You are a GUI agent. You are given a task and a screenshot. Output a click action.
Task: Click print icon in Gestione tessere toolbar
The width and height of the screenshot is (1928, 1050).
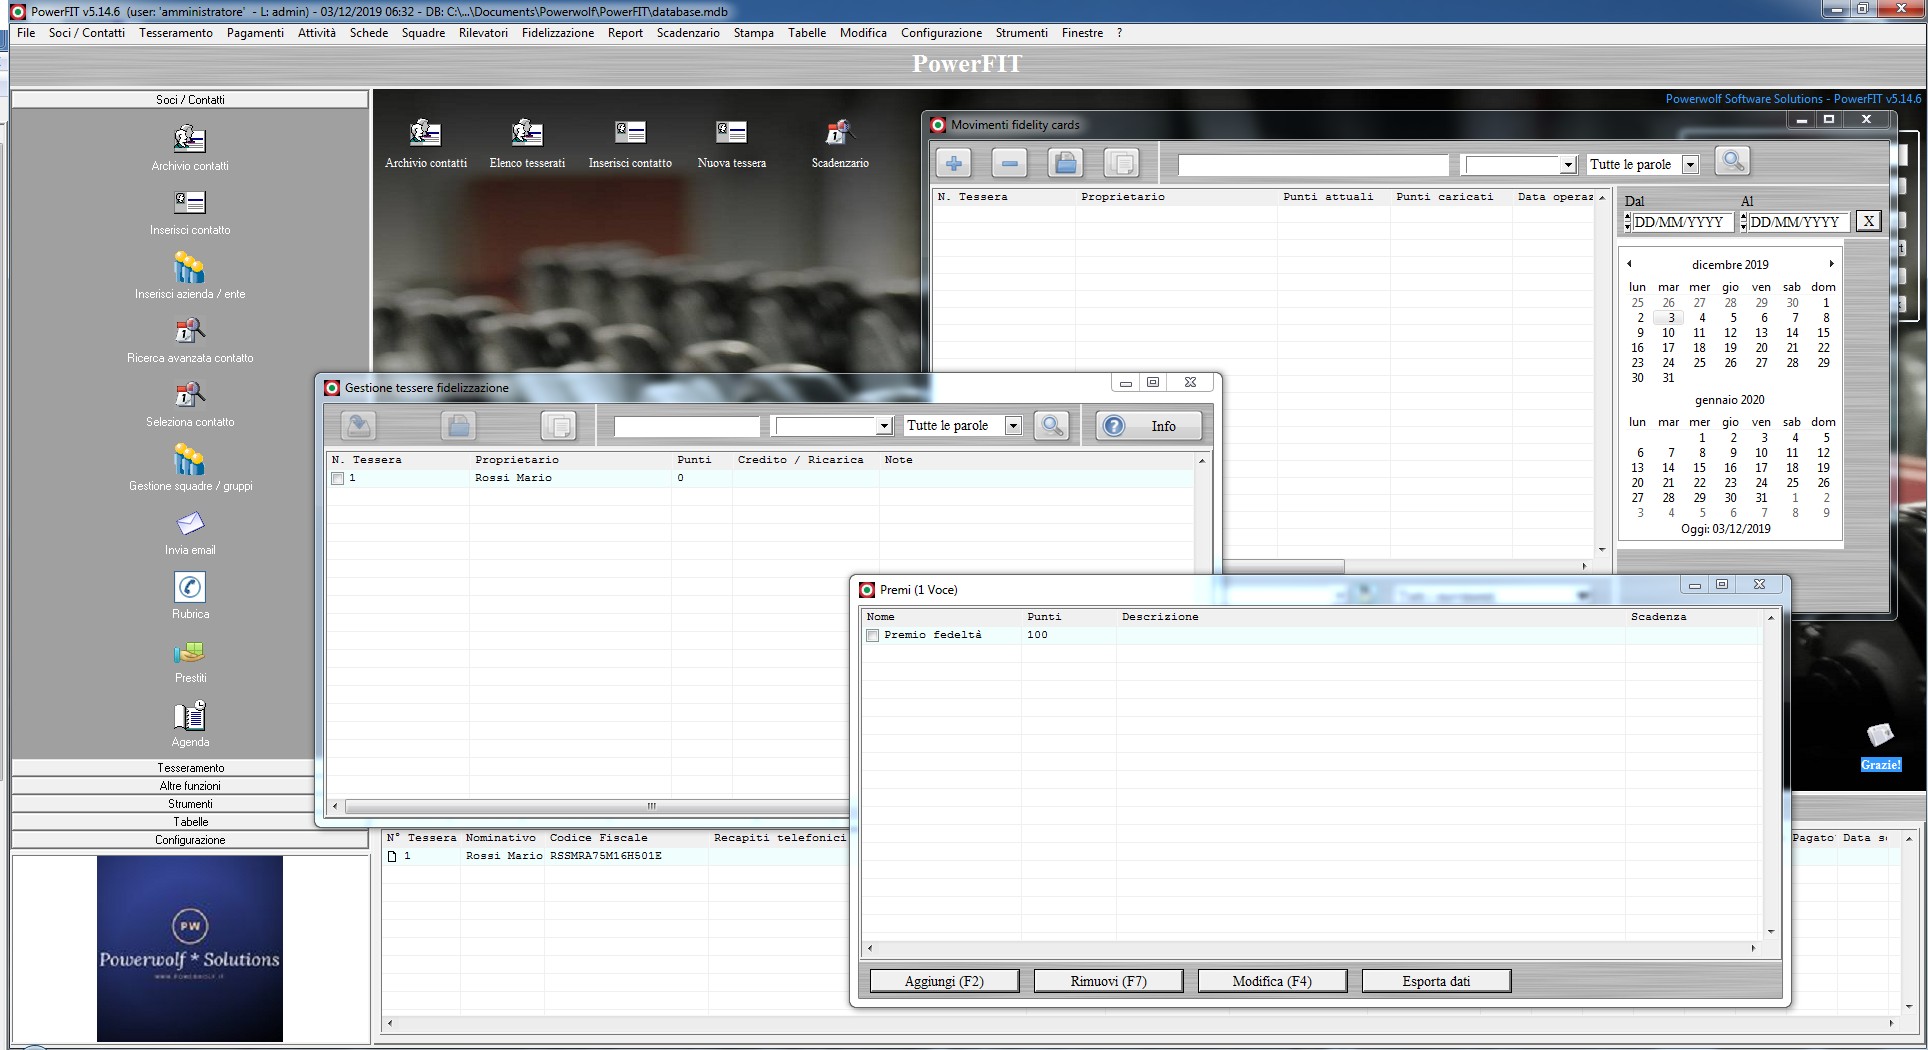point(458,426)
